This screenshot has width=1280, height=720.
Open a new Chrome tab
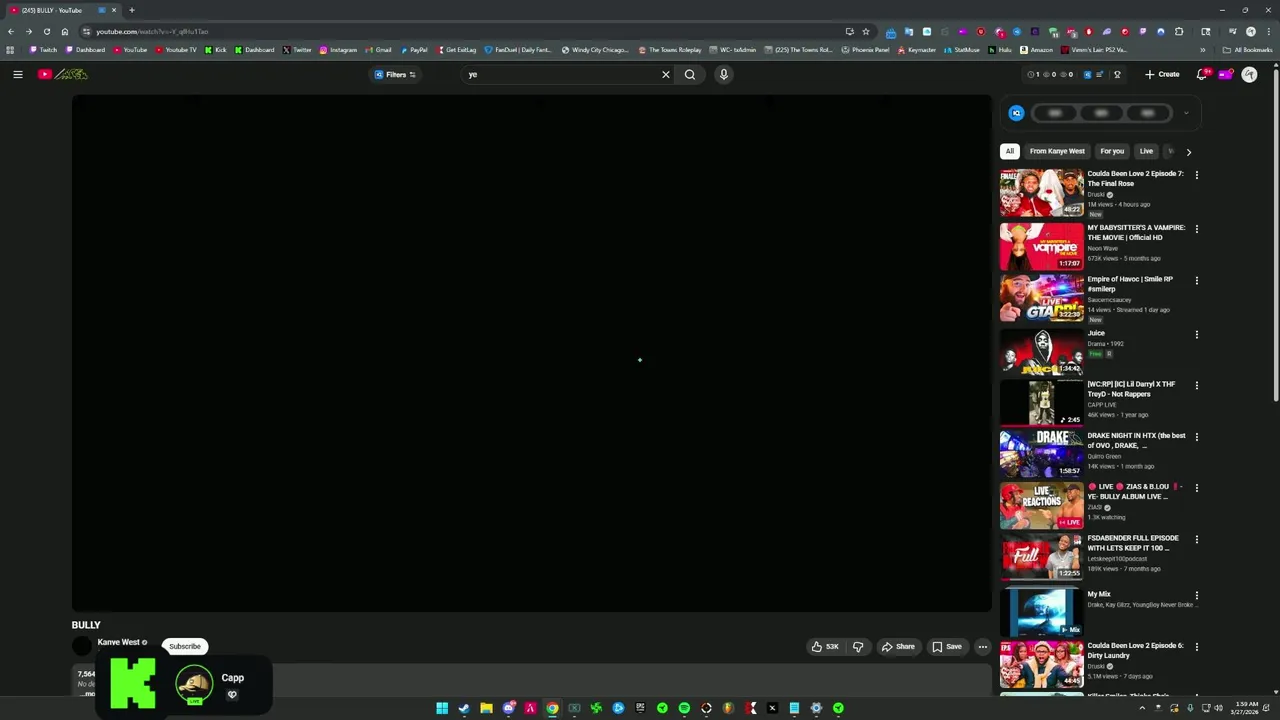click(131, 10)
